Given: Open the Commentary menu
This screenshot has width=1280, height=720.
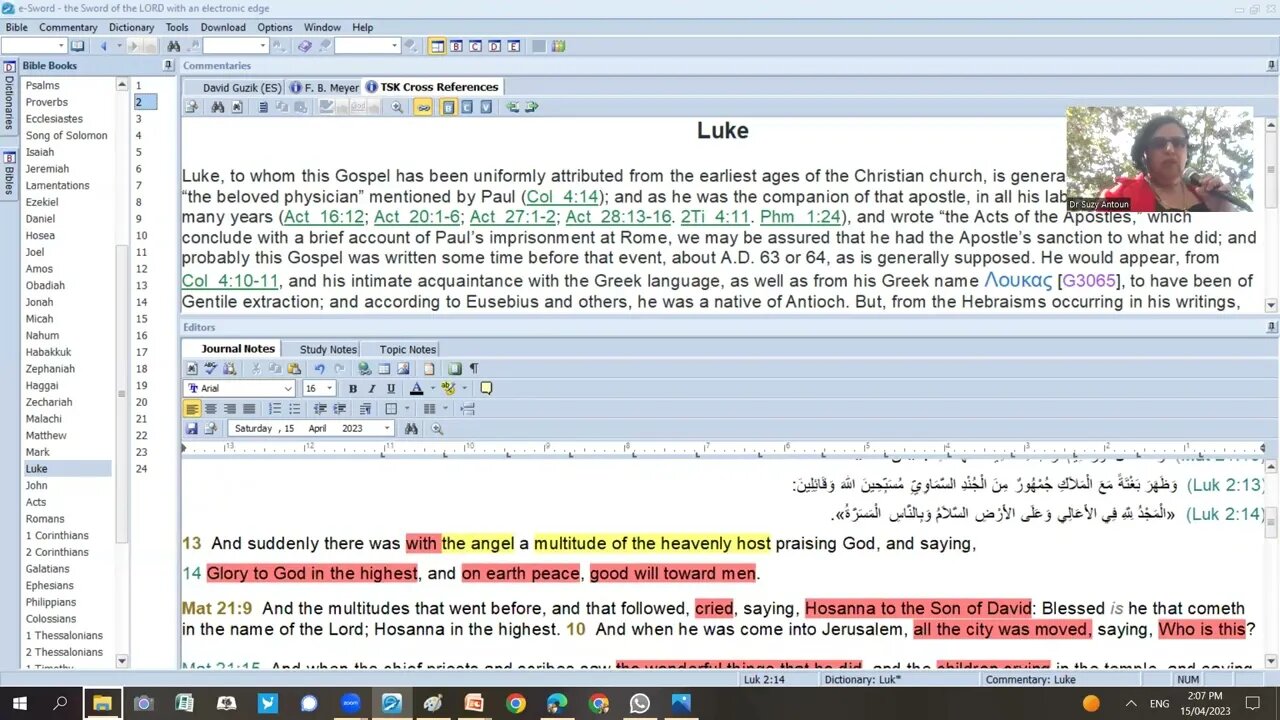Looking at the screenshot, I should pyautogui.click(x=68, y=27).
